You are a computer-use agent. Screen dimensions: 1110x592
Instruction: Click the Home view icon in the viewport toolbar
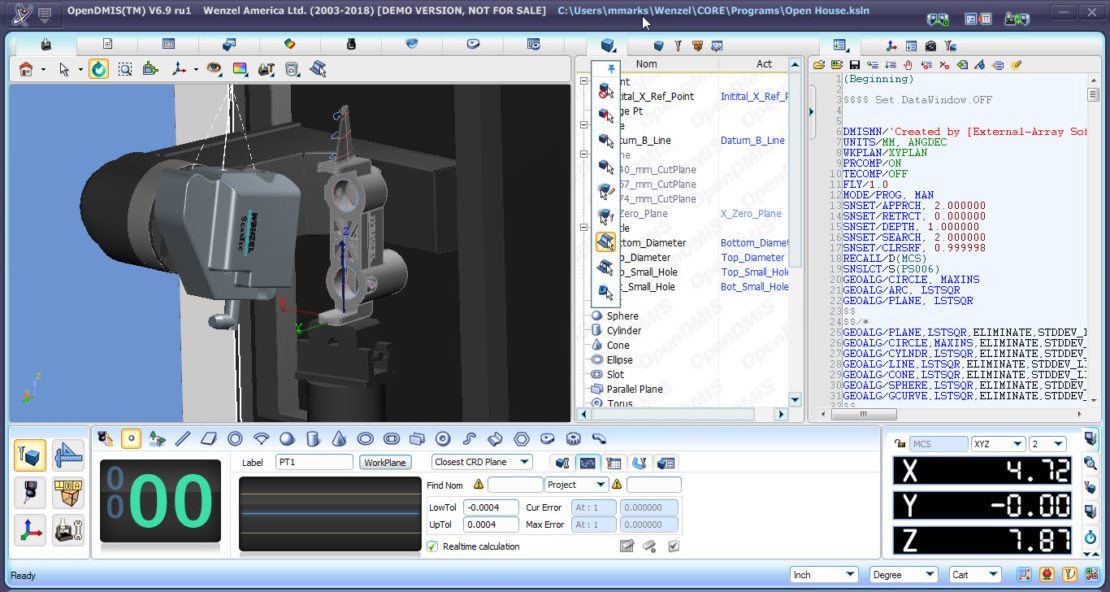(25, 69)
